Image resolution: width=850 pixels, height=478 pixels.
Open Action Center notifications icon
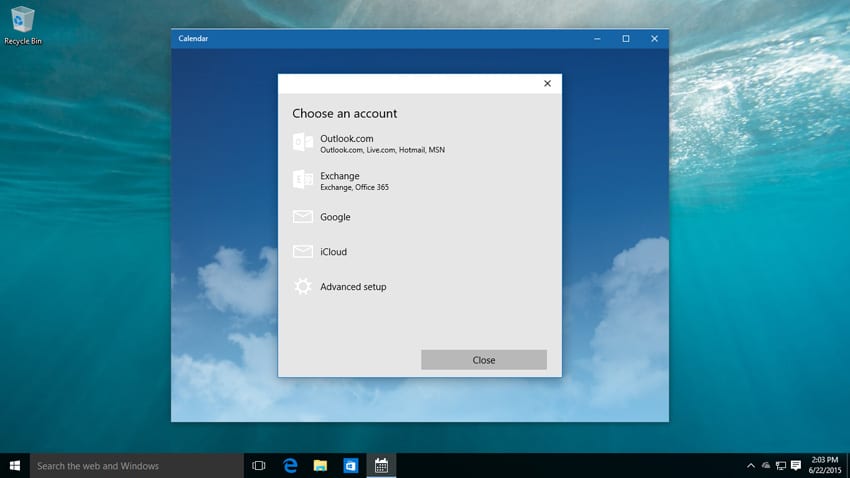[x=796, y=466]
